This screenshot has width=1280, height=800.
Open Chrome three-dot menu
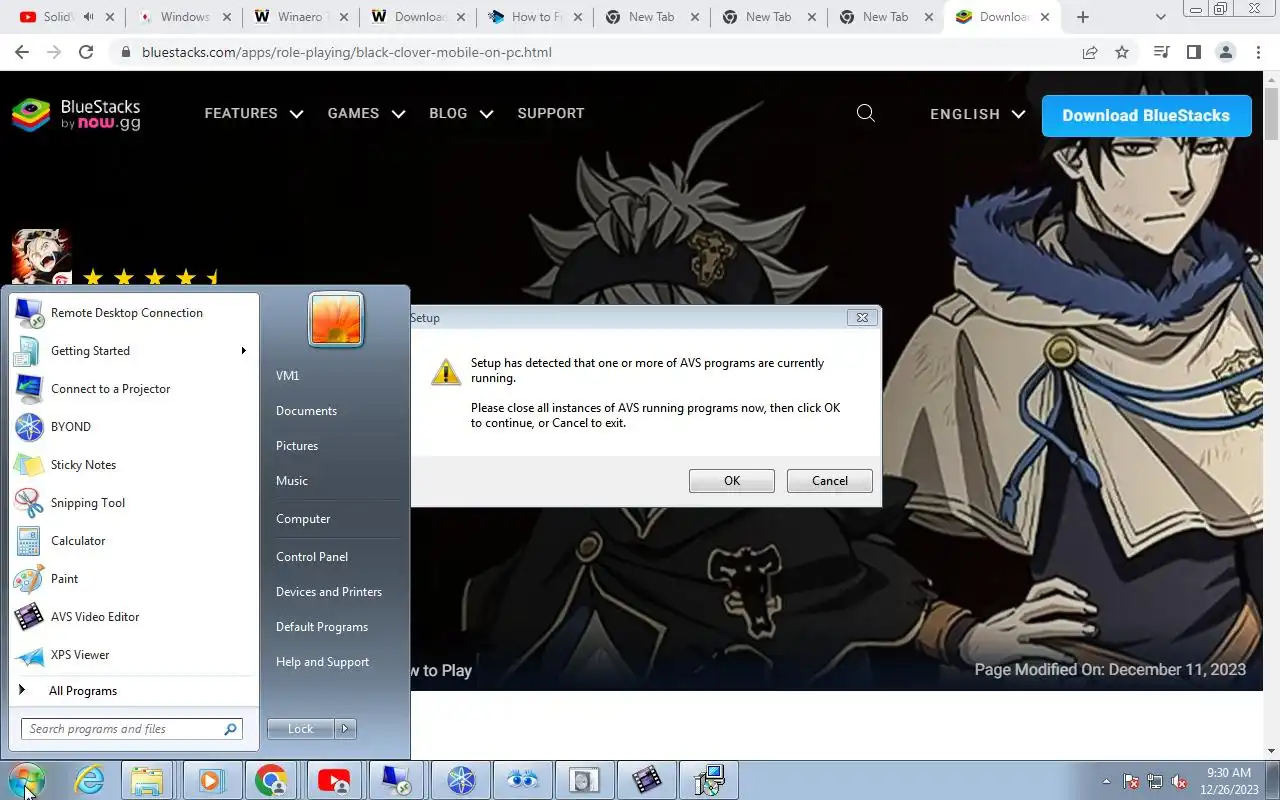click(1258, 52)
